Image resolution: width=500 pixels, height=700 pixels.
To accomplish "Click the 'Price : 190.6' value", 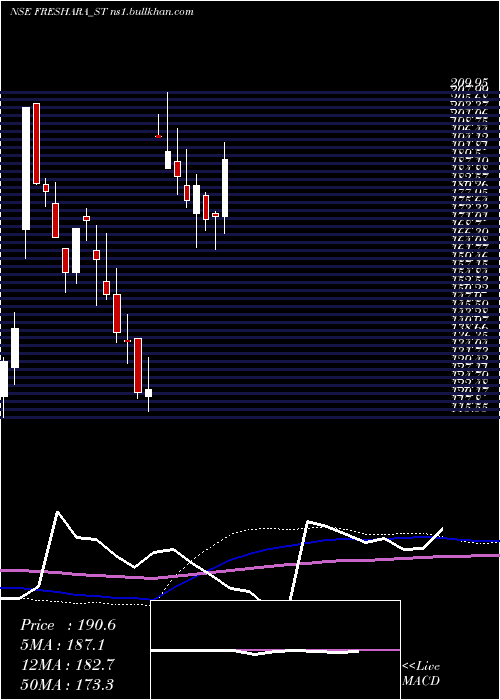I will (68, 625).
